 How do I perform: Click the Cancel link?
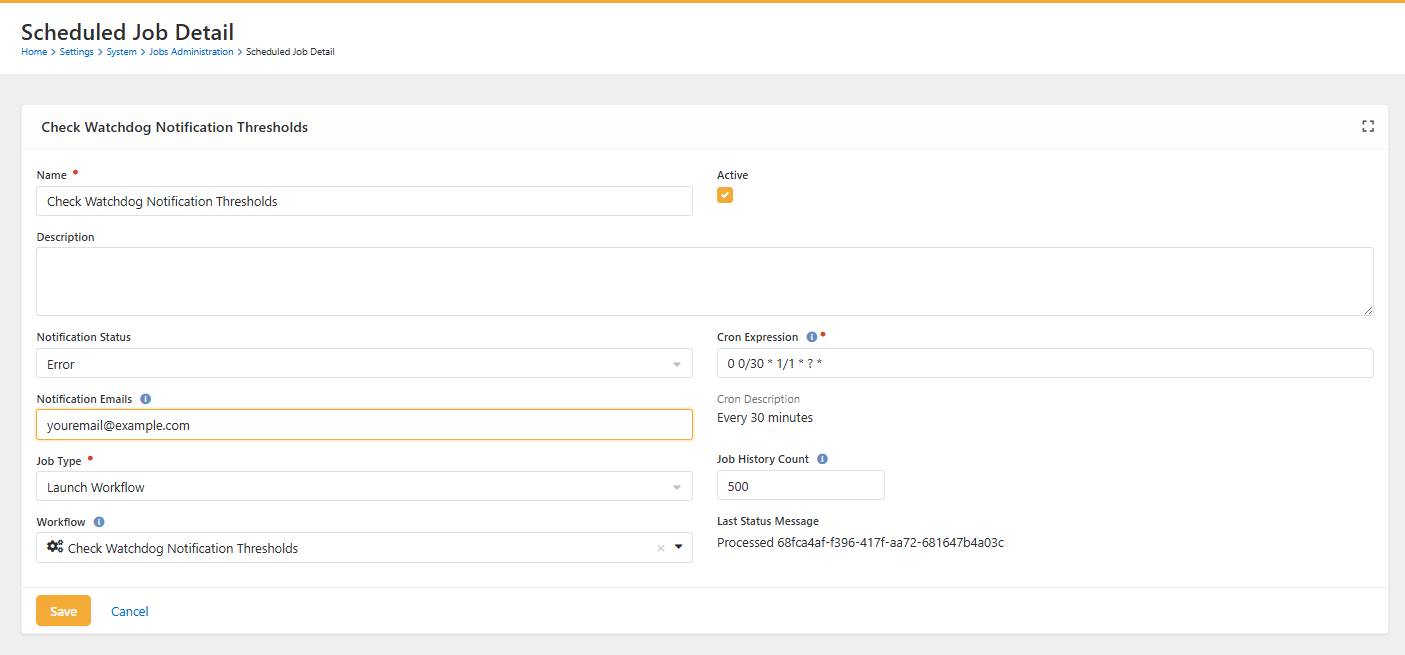[130, 611]
